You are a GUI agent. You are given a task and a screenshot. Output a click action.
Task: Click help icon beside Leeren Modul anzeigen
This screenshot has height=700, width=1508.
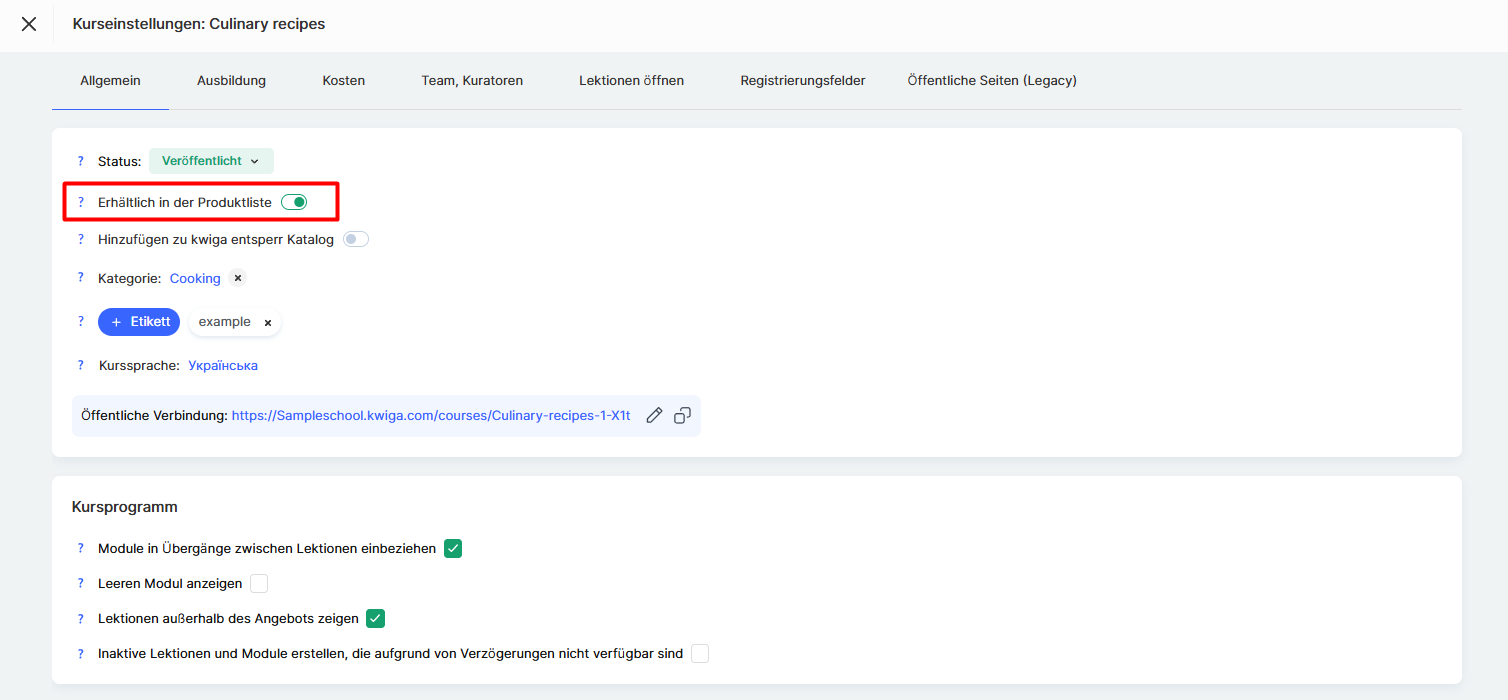[81, 583]
